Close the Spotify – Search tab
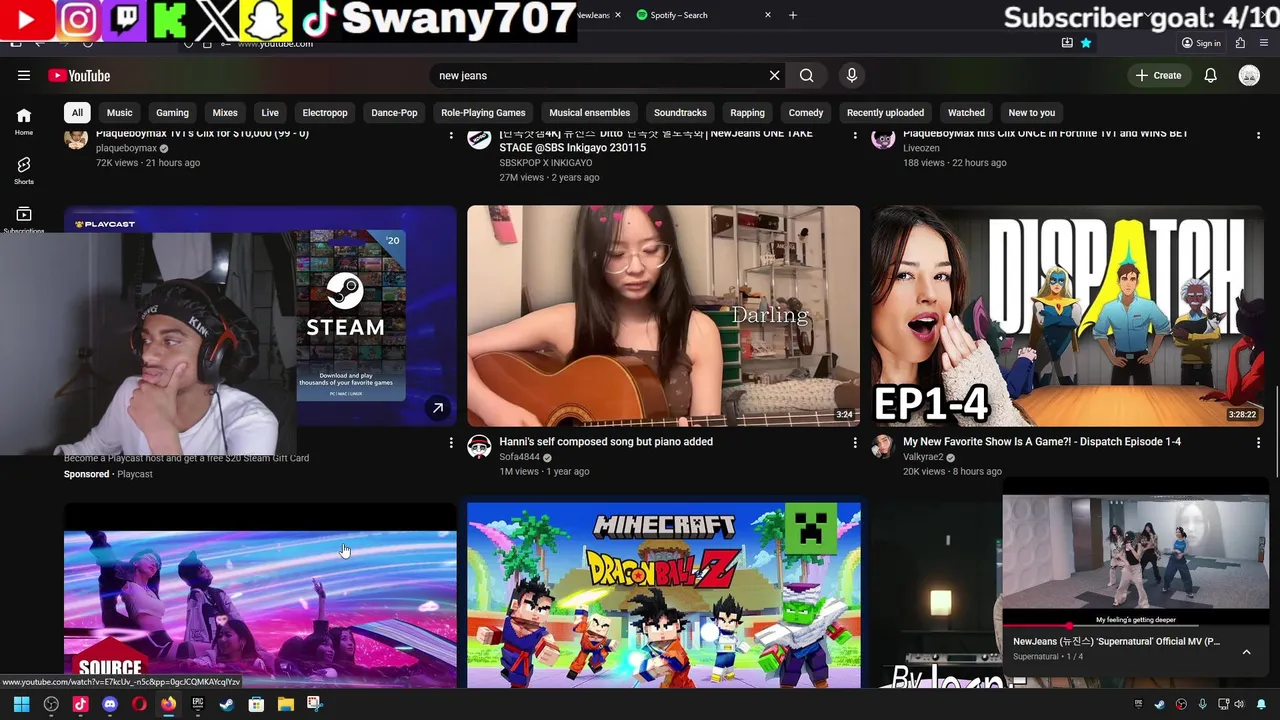The height and width of the screenshot is (720, 1280). coord(768,15)
